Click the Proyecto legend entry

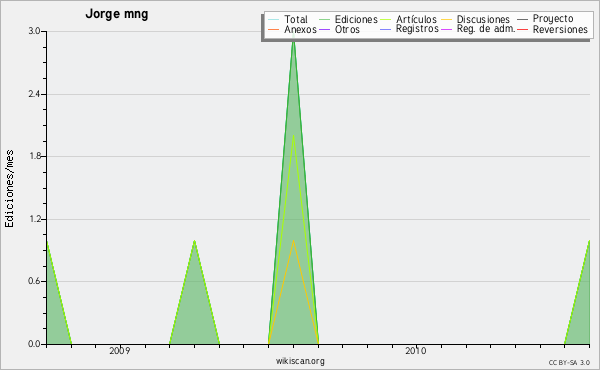pos(545,18)
